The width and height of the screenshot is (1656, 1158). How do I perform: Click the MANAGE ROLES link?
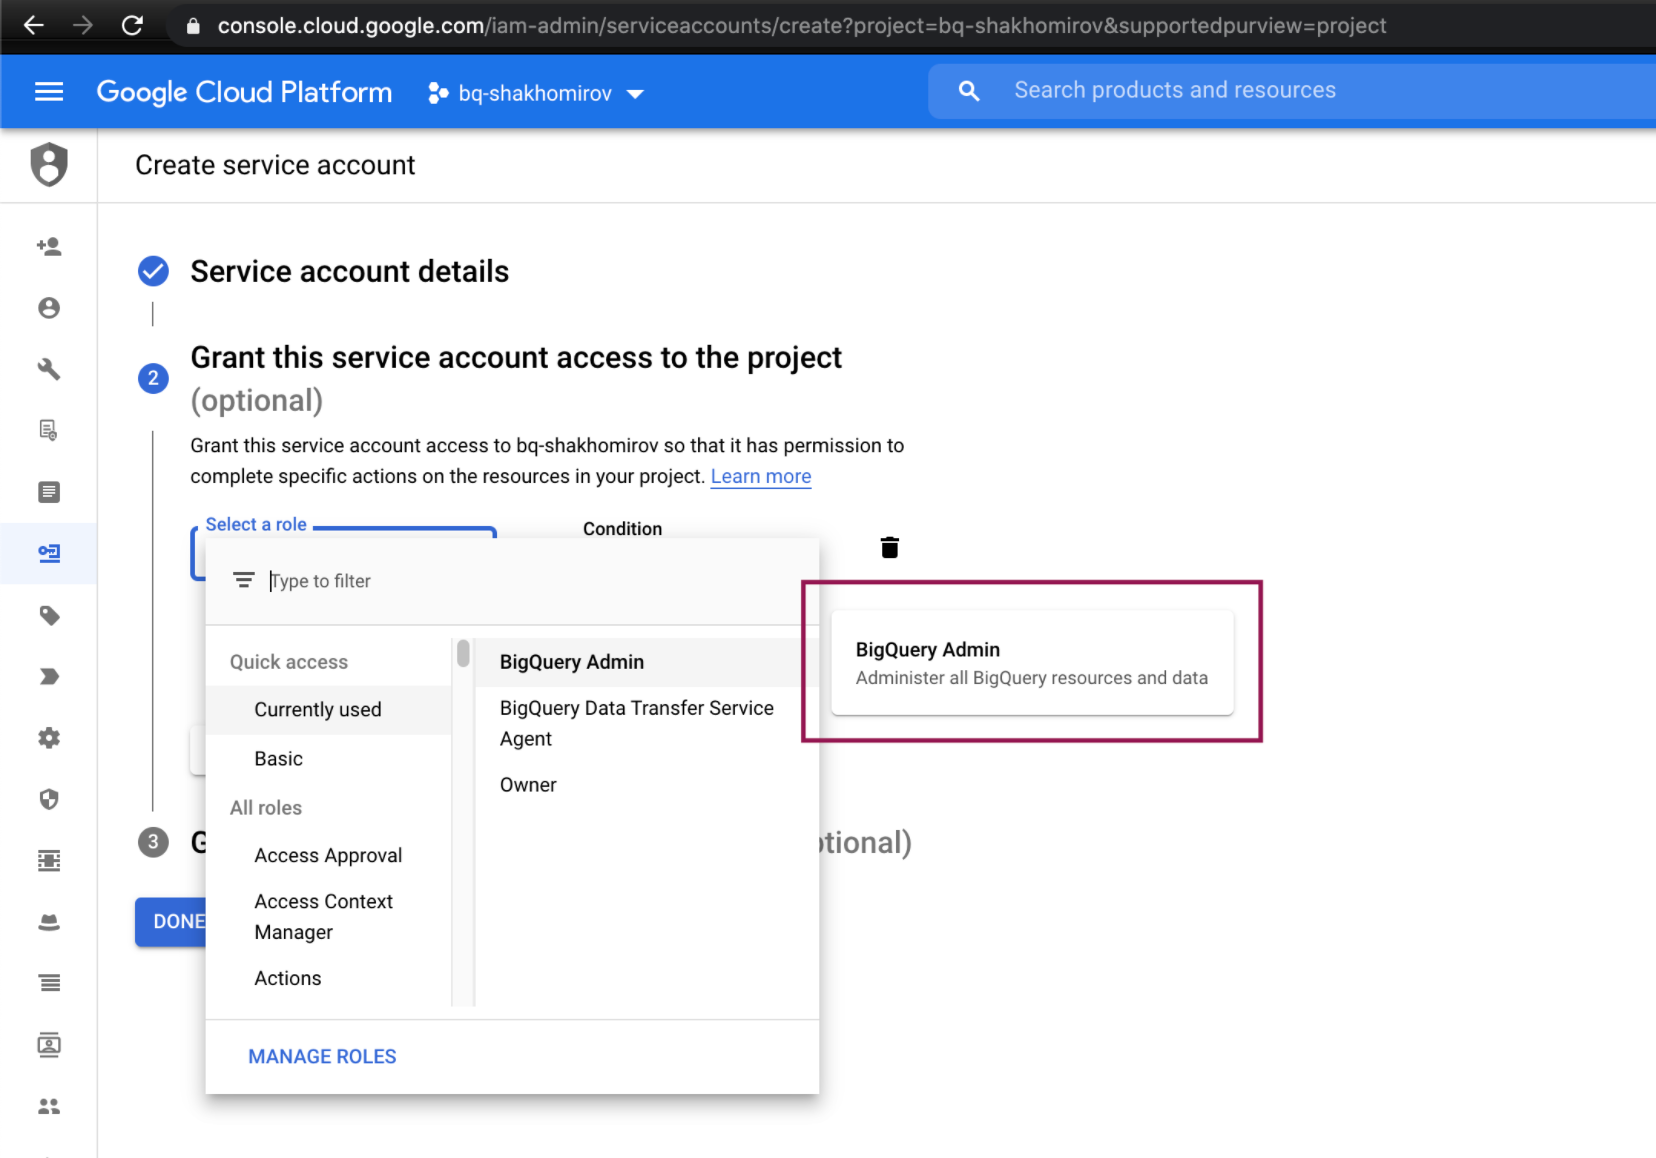tap(322, 1056)
